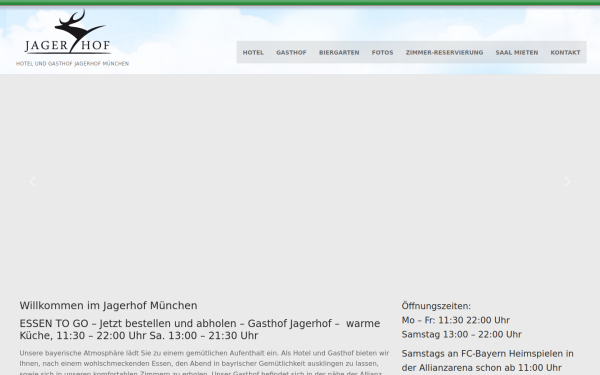Image resolution: width=600 pixels, height=375 pixels.
Task: Open Zimmer-Reservierung menu item
Action: point(444,52)
